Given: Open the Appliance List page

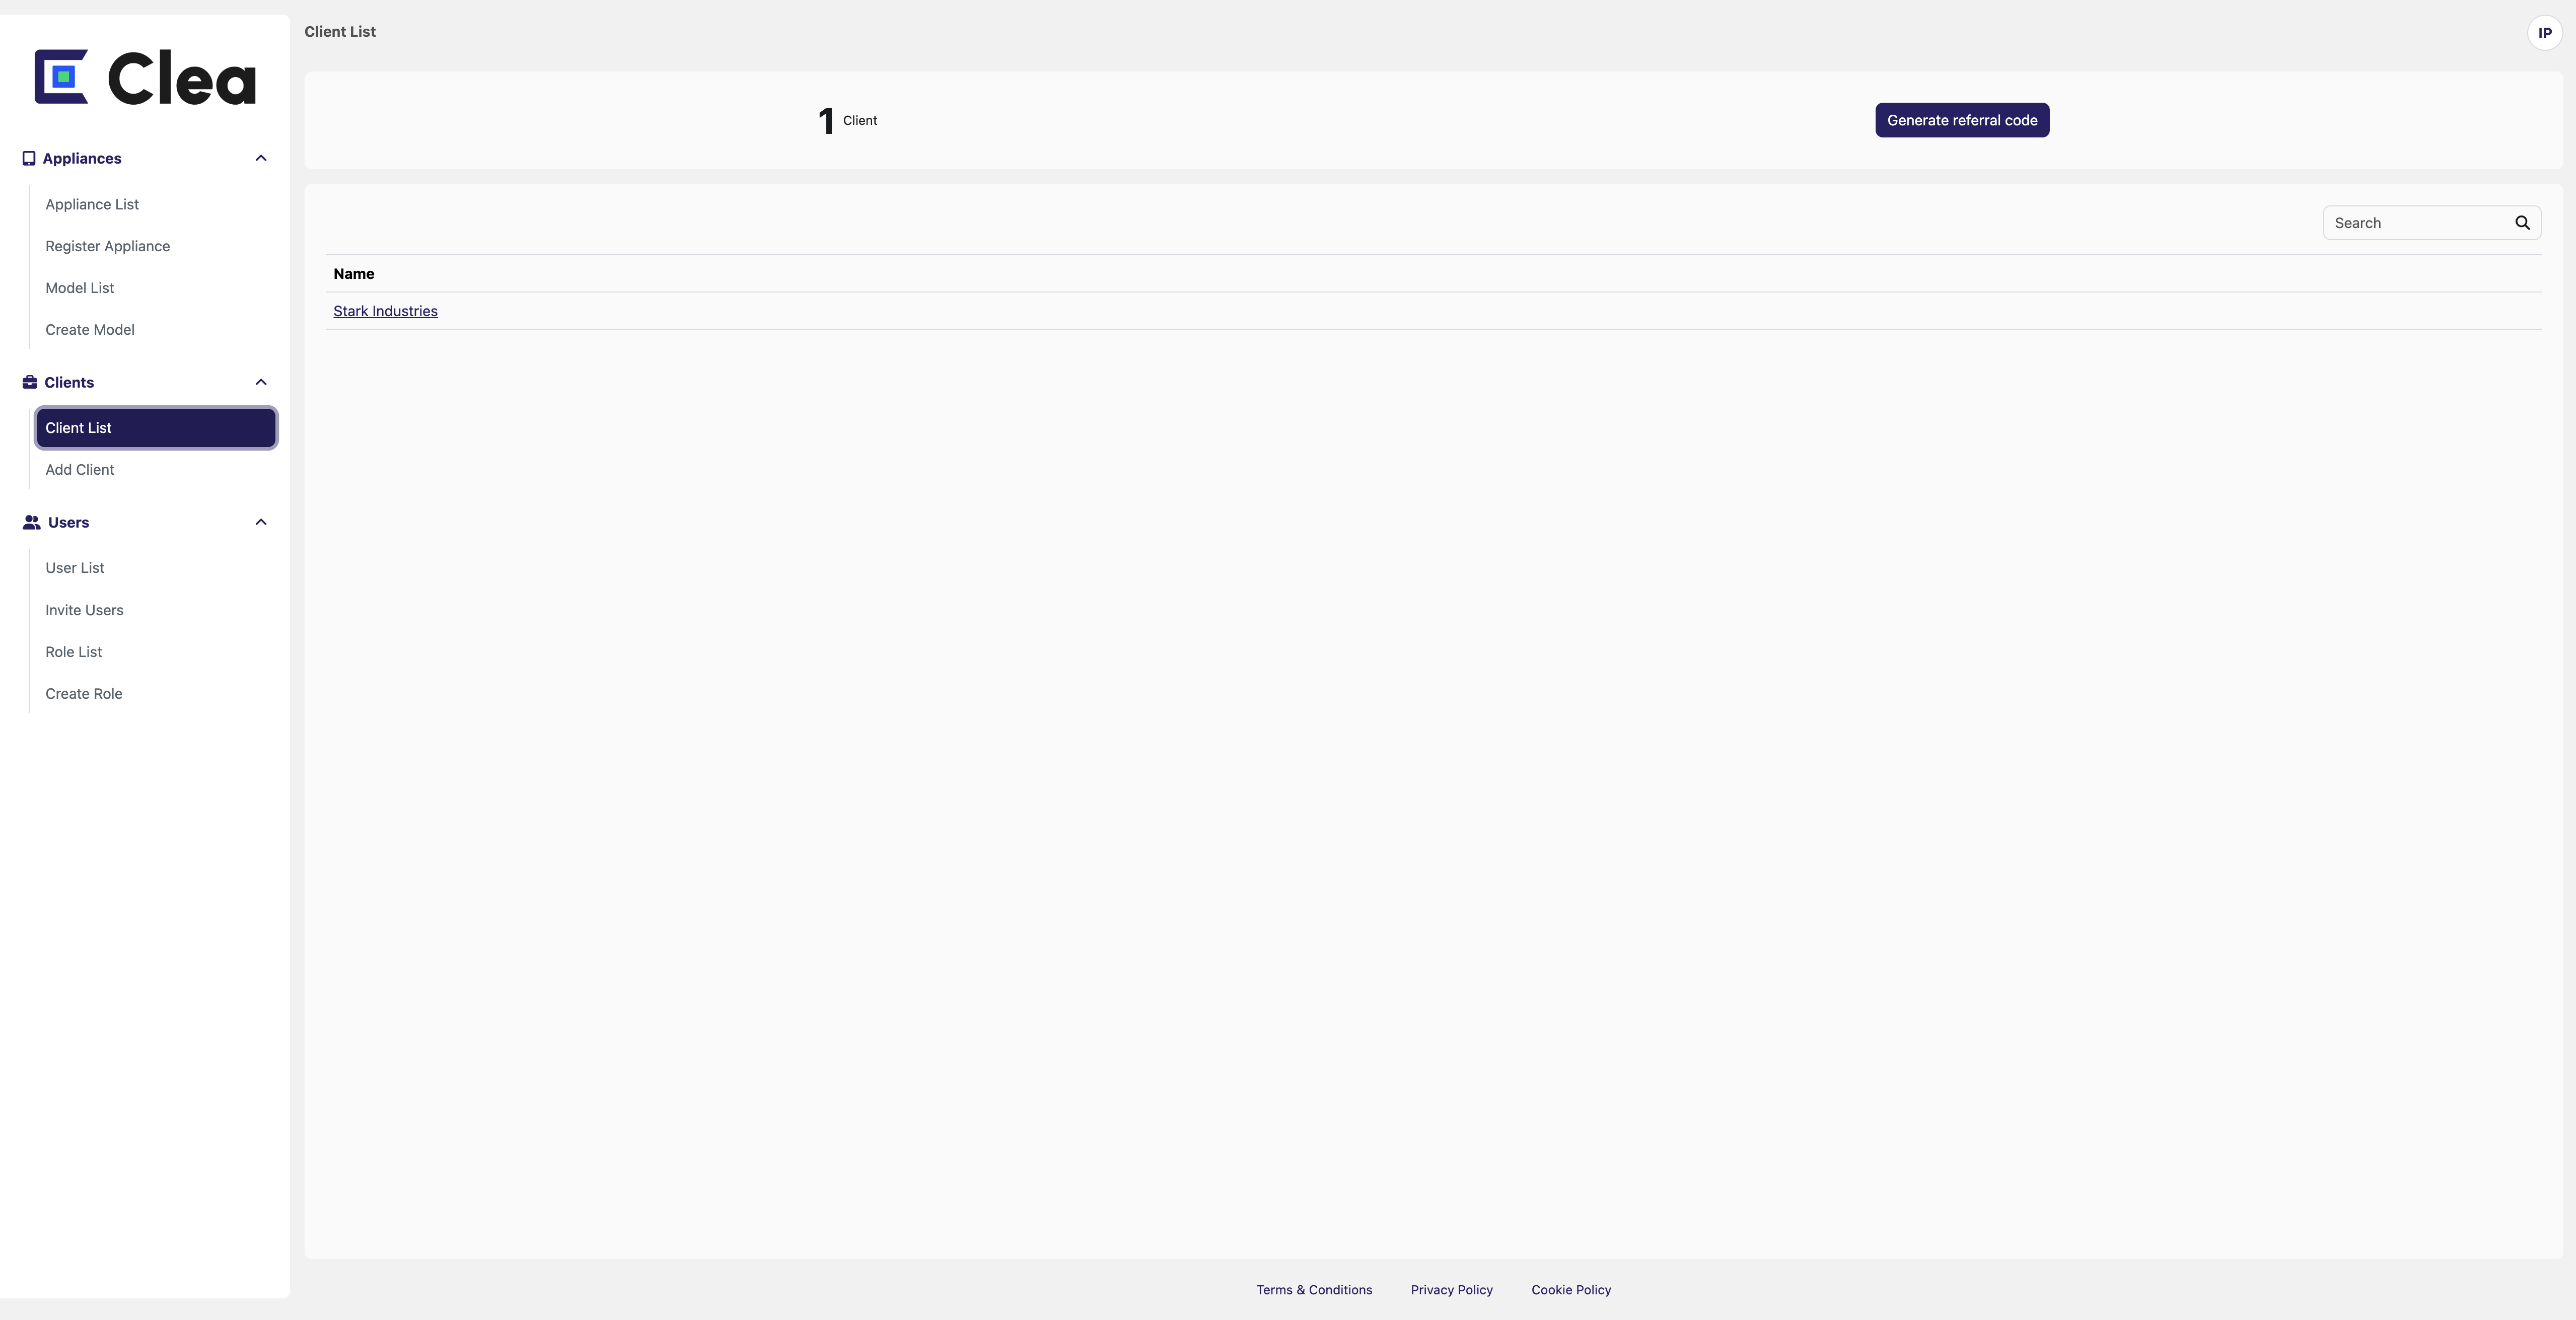Looking at the screenshot, I should (x=91, y=204).
